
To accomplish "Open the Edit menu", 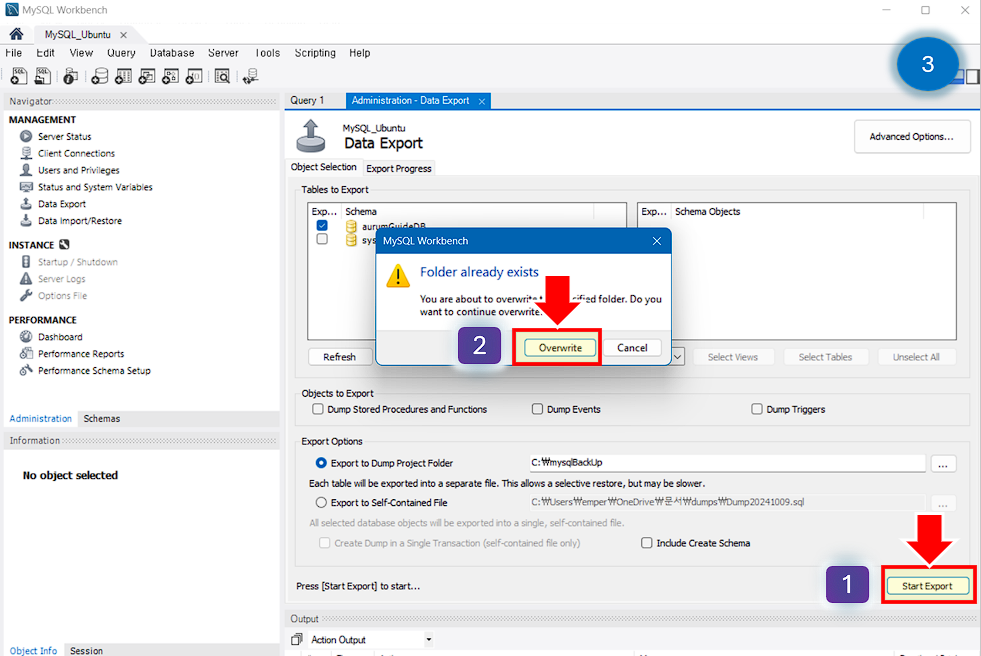I will (45, 53).
